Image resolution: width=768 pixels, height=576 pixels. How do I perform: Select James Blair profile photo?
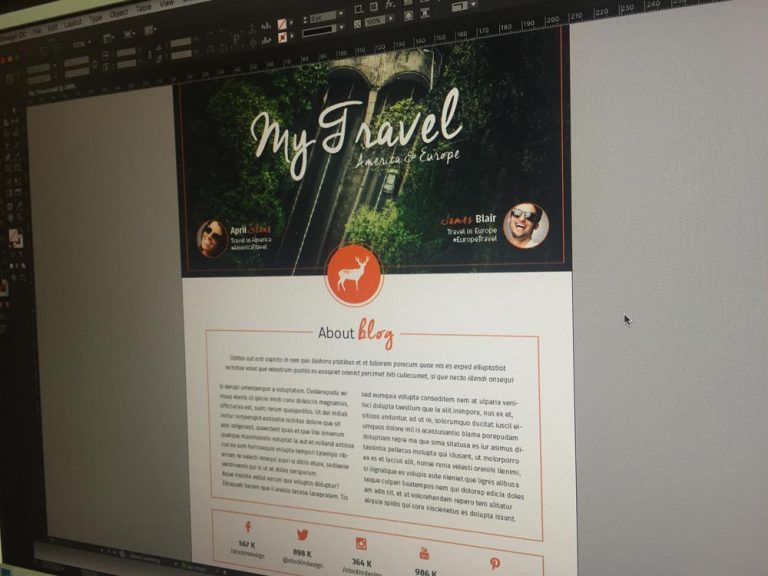tap(527, 226)
